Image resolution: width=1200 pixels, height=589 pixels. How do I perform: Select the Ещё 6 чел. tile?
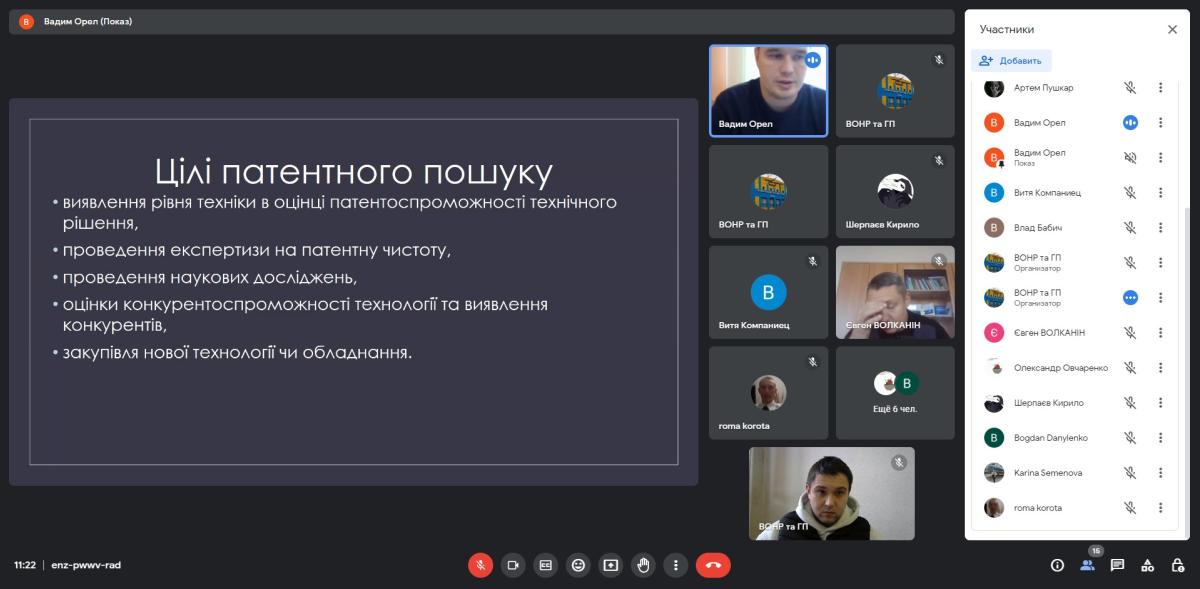895,393
